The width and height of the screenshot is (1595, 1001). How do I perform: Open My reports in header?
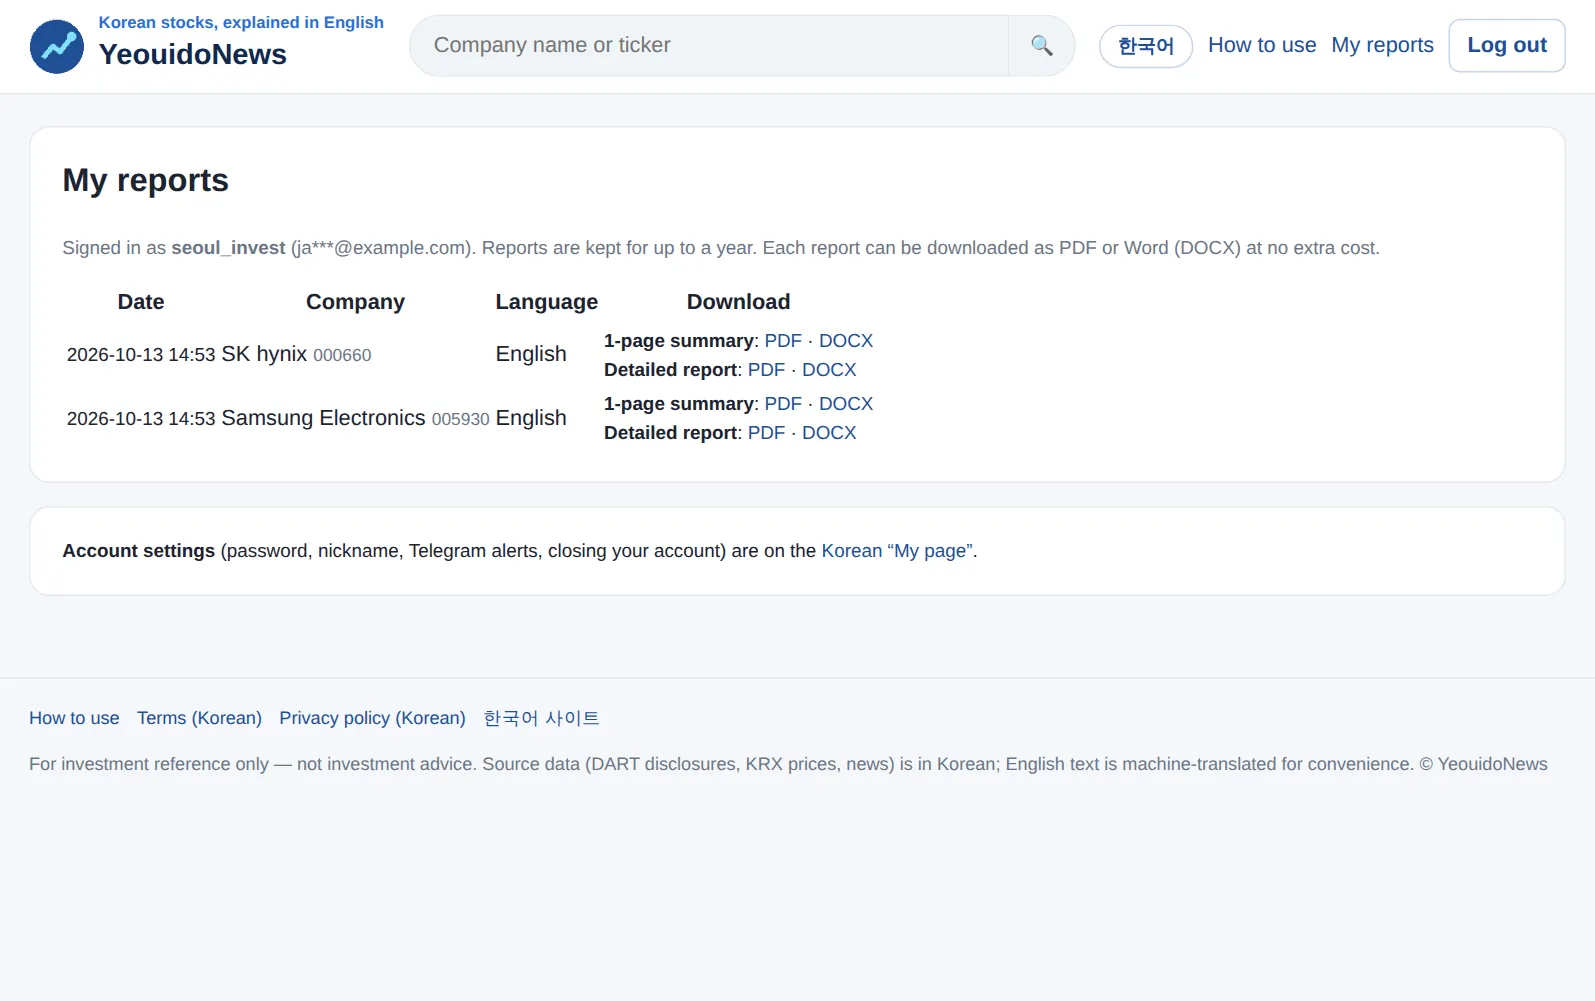pos(1382,45)
